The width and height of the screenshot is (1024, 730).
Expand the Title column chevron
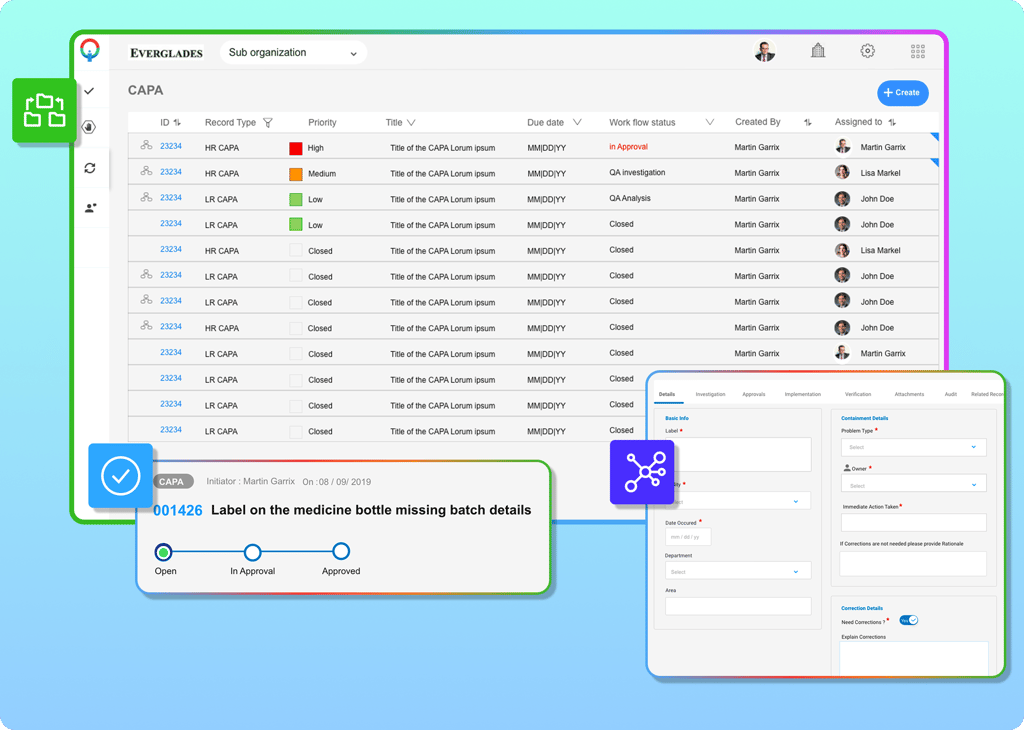click(411, 123)
